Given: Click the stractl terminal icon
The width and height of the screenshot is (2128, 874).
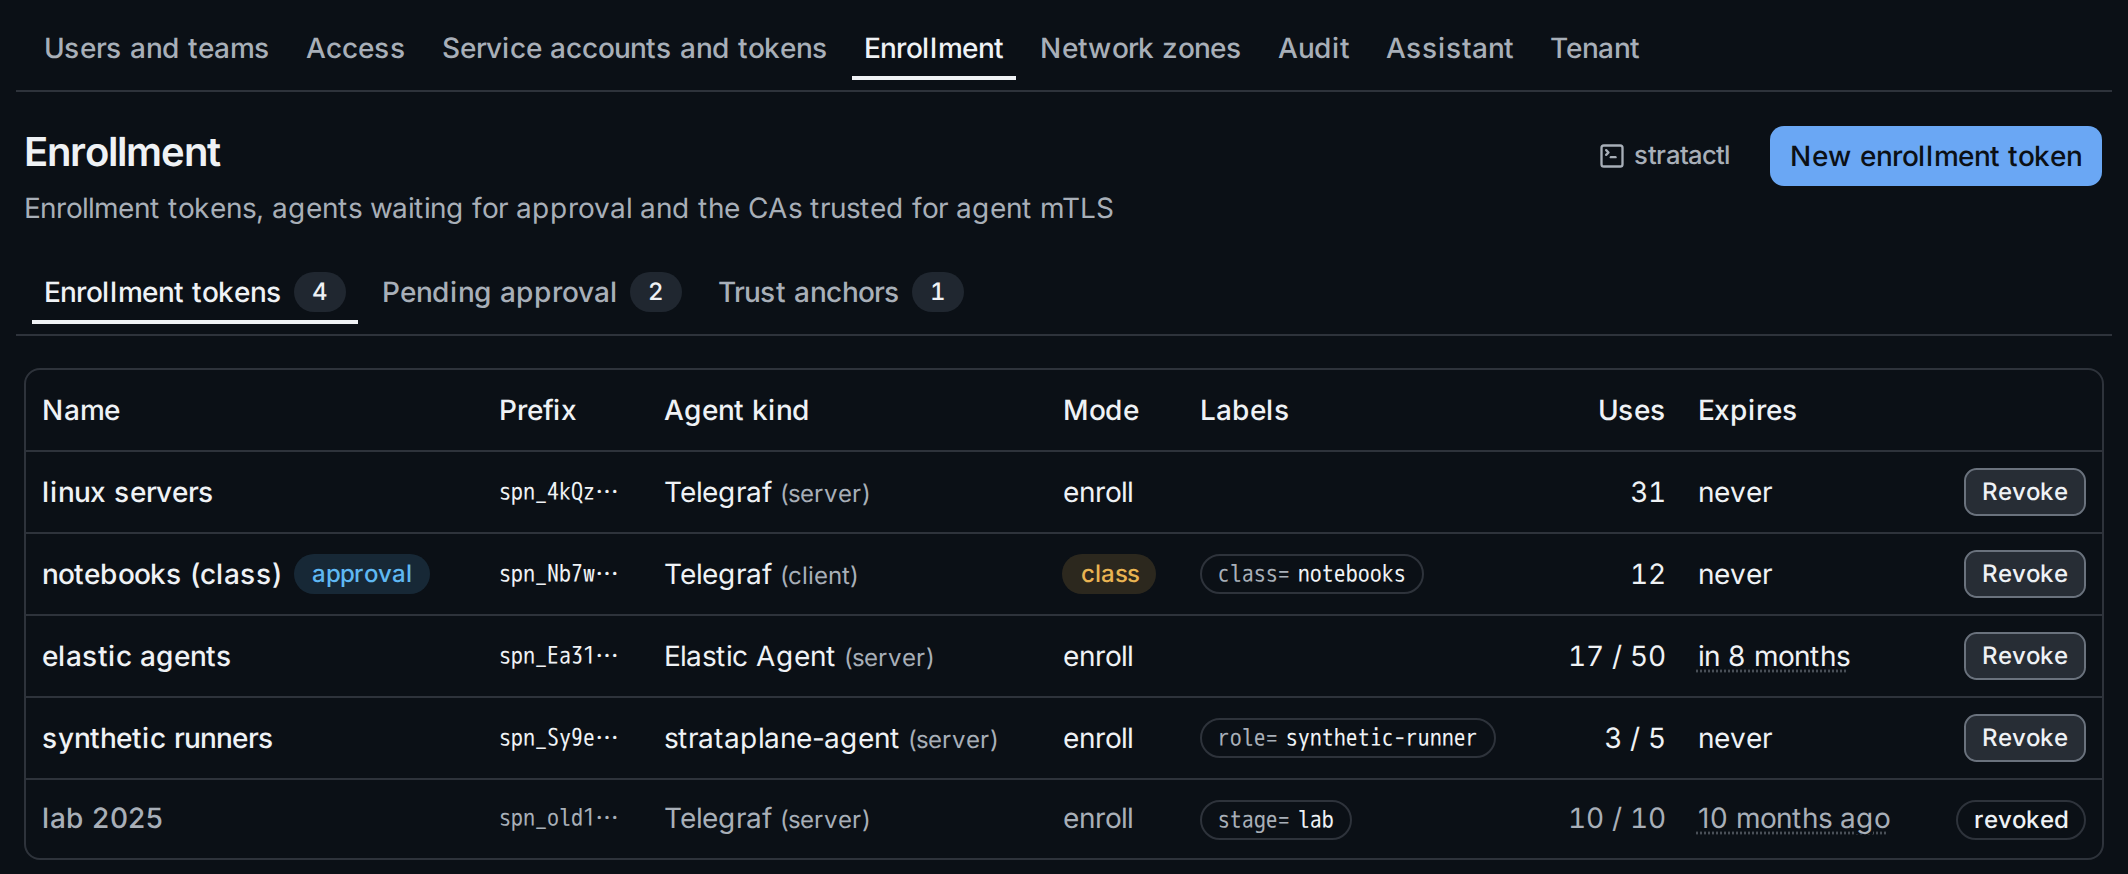Looking at the screenshot, I should [x=1611, y=156].
